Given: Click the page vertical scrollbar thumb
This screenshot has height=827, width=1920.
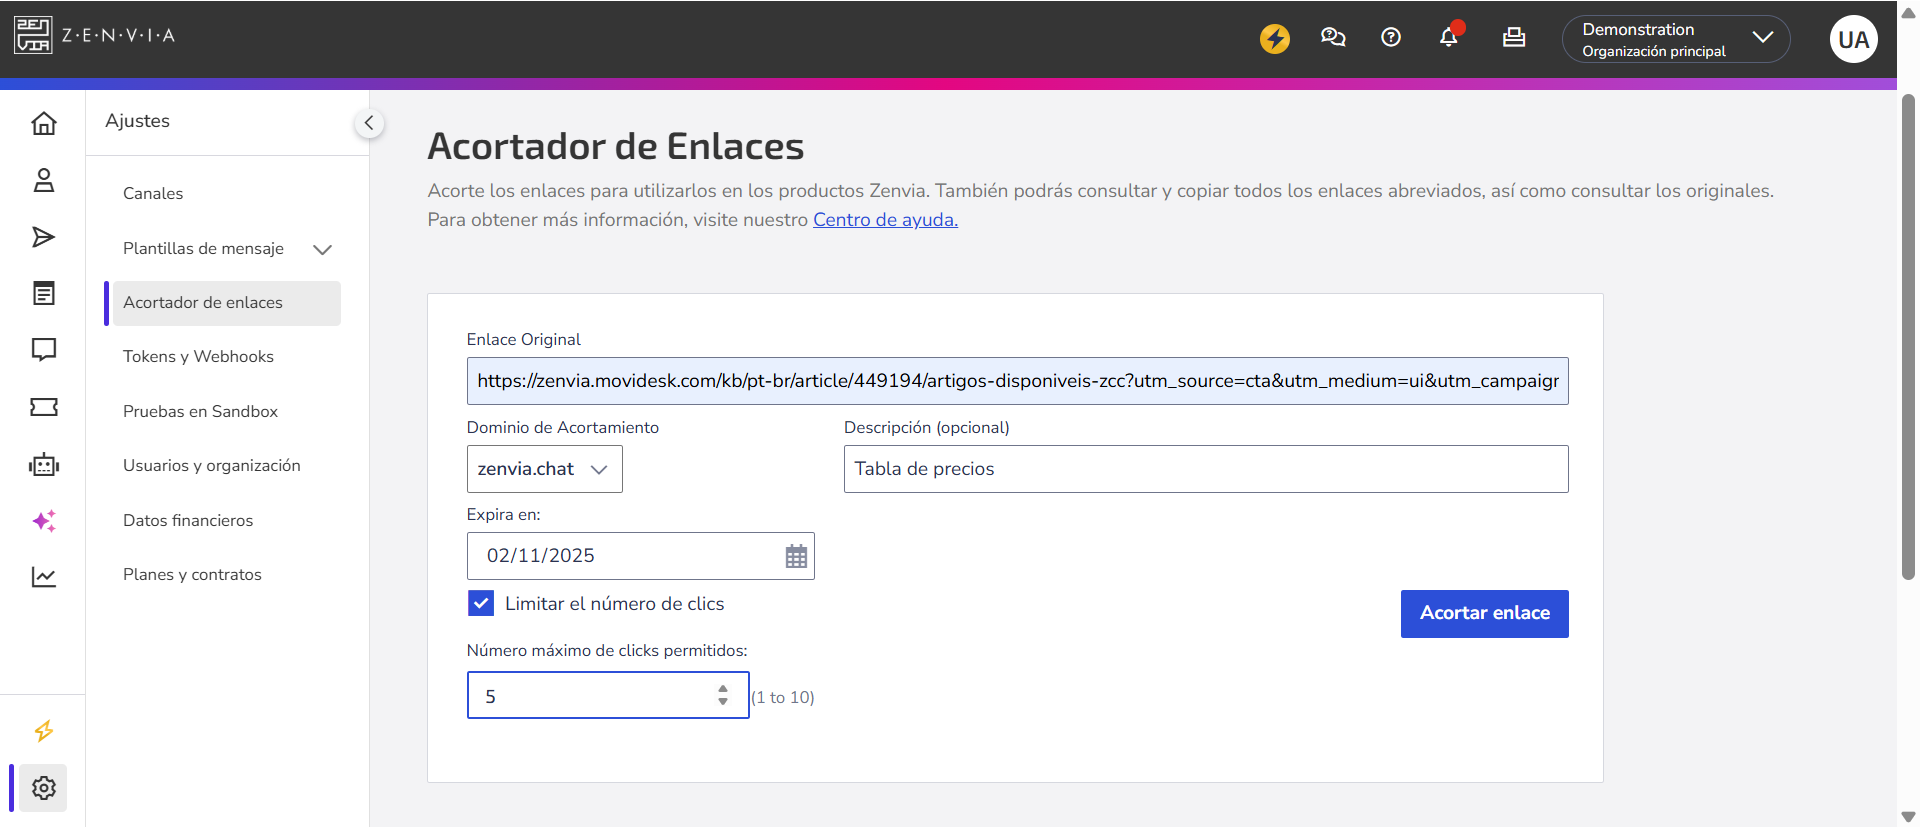Looking at the screenshot, I should (1908, 337).
